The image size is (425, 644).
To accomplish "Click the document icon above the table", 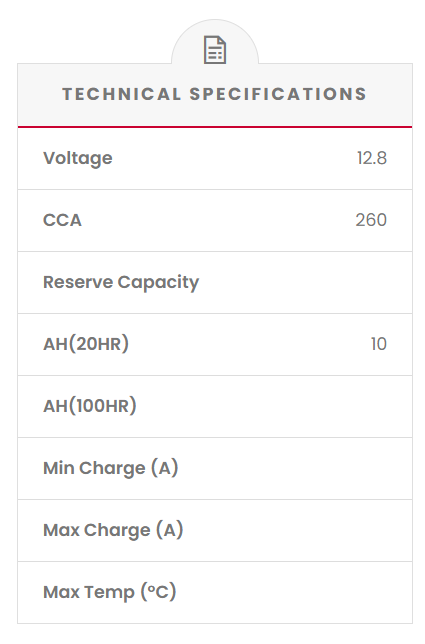I will click(x=215, y=50).
